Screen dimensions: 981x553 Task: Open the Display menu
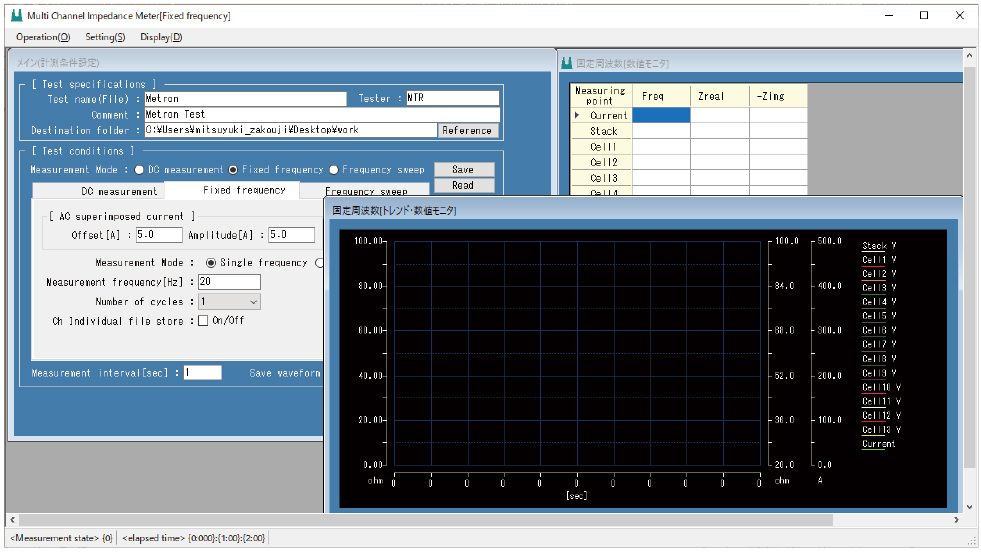(x=161, y=37)
